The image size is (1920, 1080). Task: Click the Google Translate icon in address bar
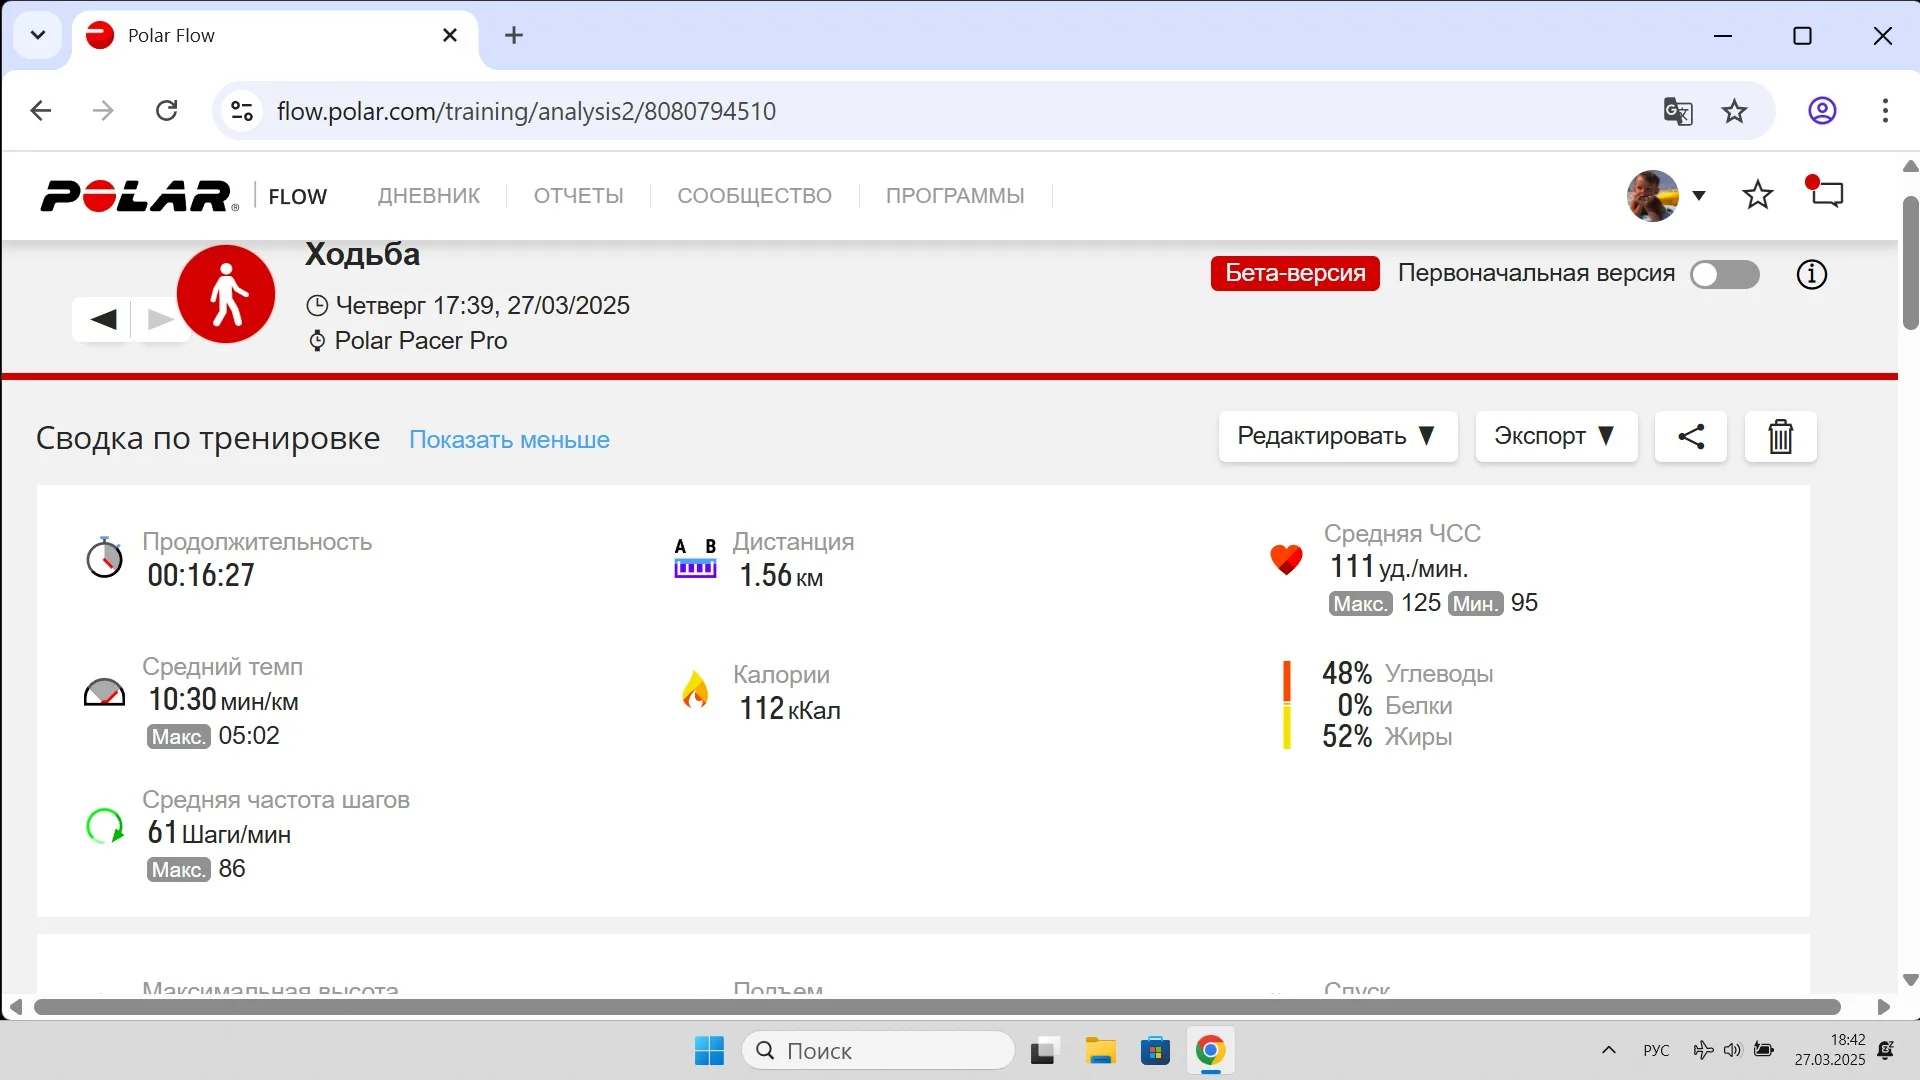[1677, 111]
